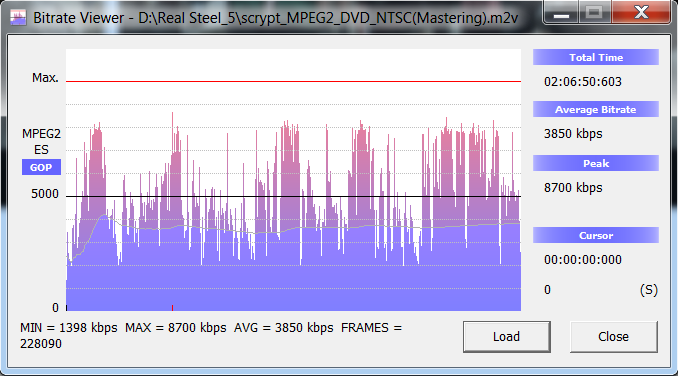
Task: Click the Close button at bottom right
Action: click(614, 337)
